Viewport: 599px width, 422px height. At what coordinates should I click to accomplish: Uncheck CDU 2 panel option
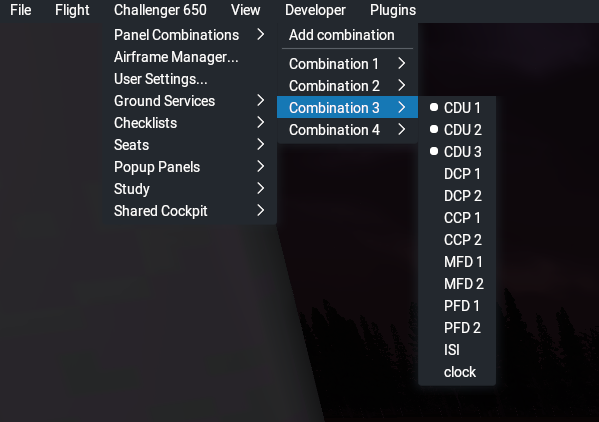point(457,130)
